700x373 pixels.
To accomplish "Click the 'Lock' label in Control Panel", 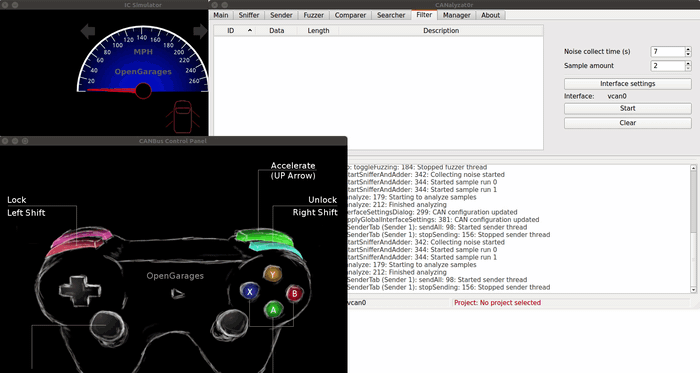I will click(x=17, y=200).
